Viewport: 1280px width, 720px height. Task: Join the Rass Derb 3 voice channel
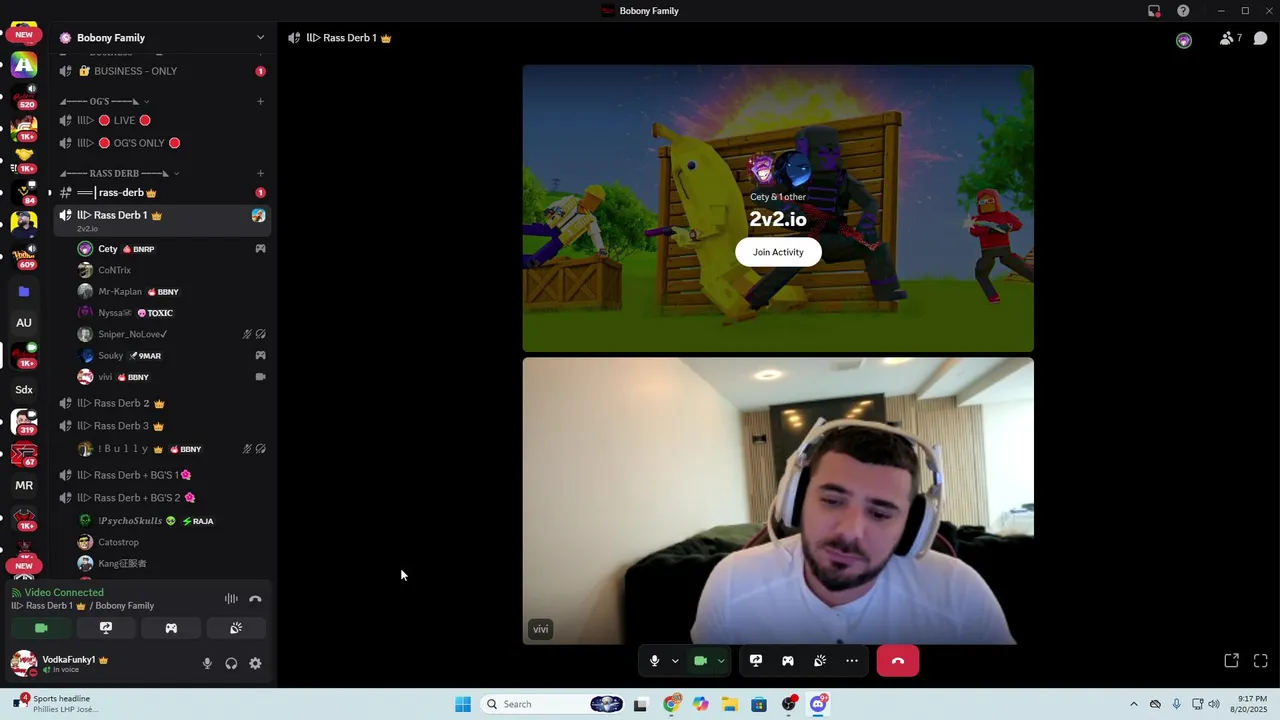[163, 426]
